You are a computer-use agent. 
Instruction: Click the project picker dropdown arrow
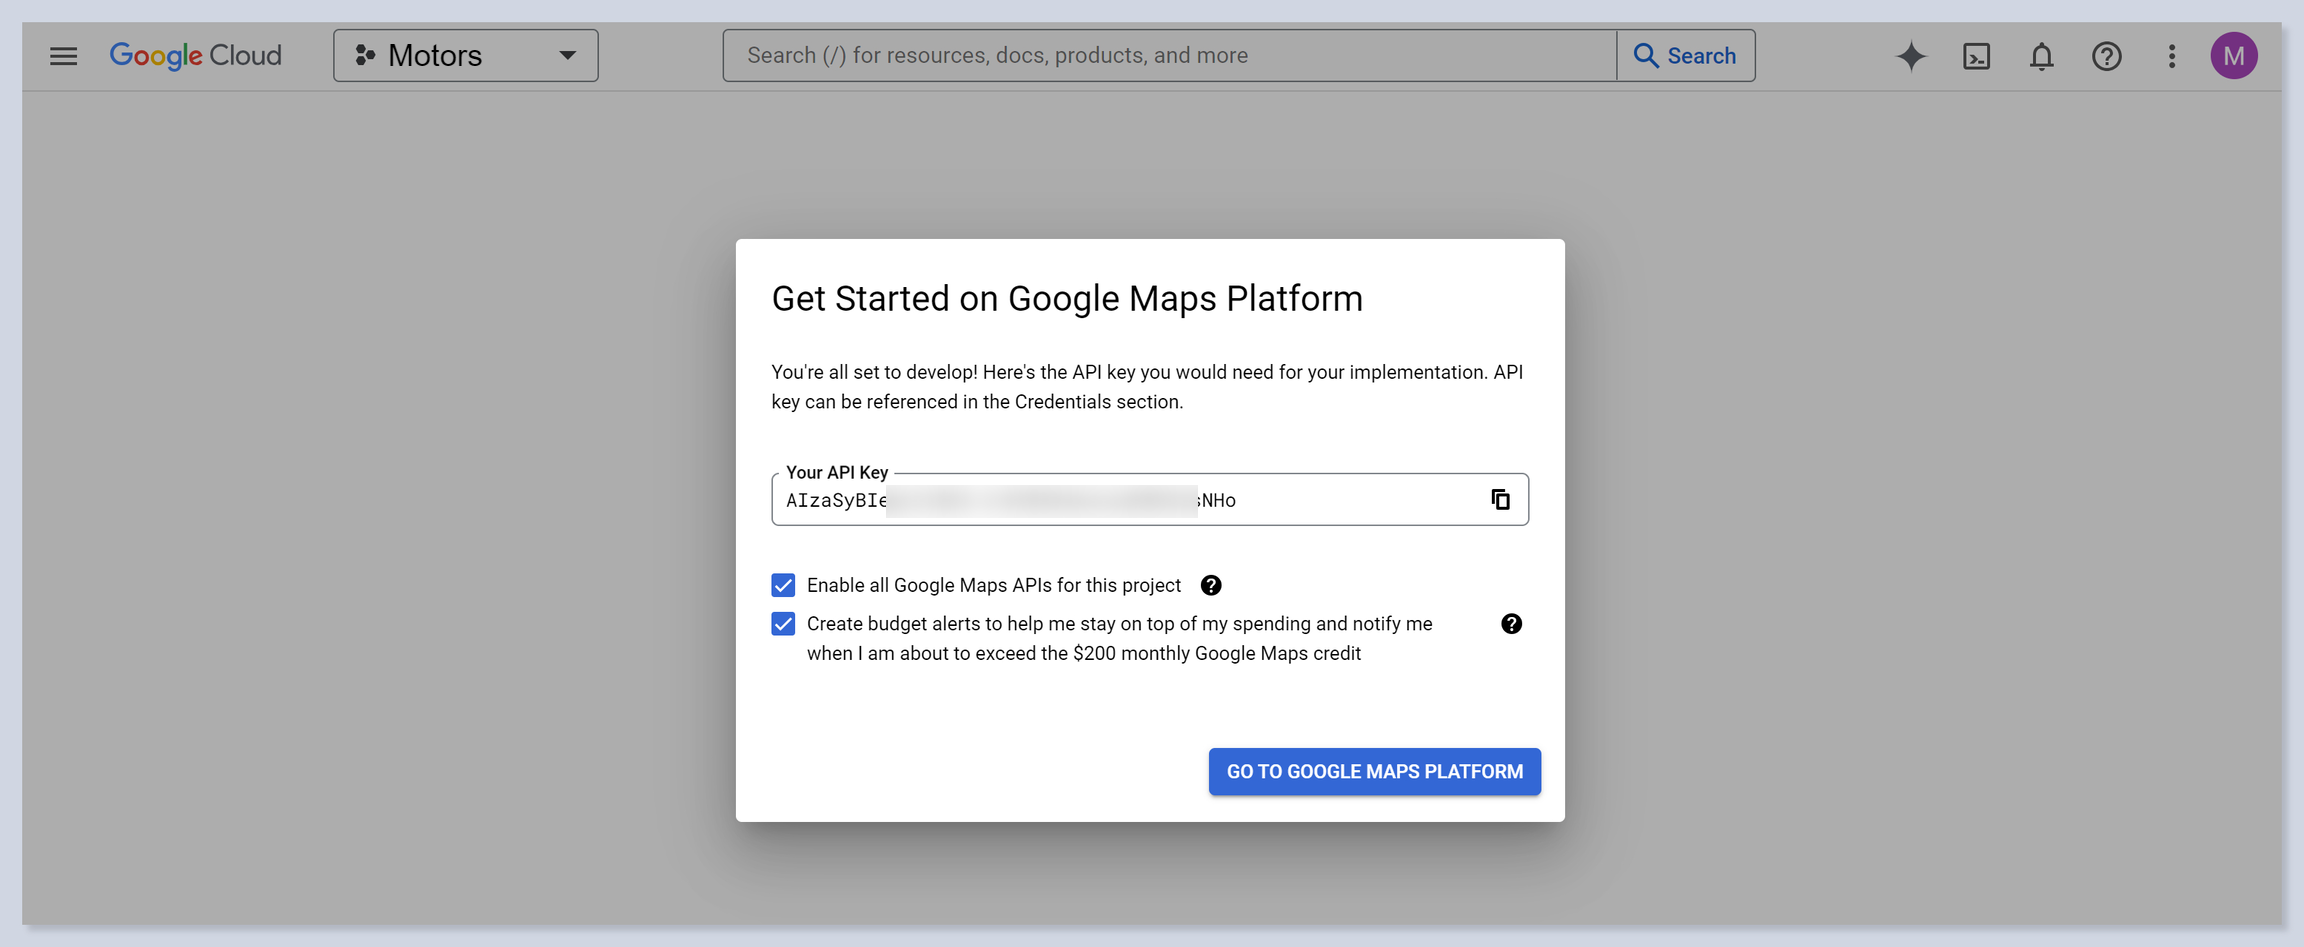coord(567,56)
